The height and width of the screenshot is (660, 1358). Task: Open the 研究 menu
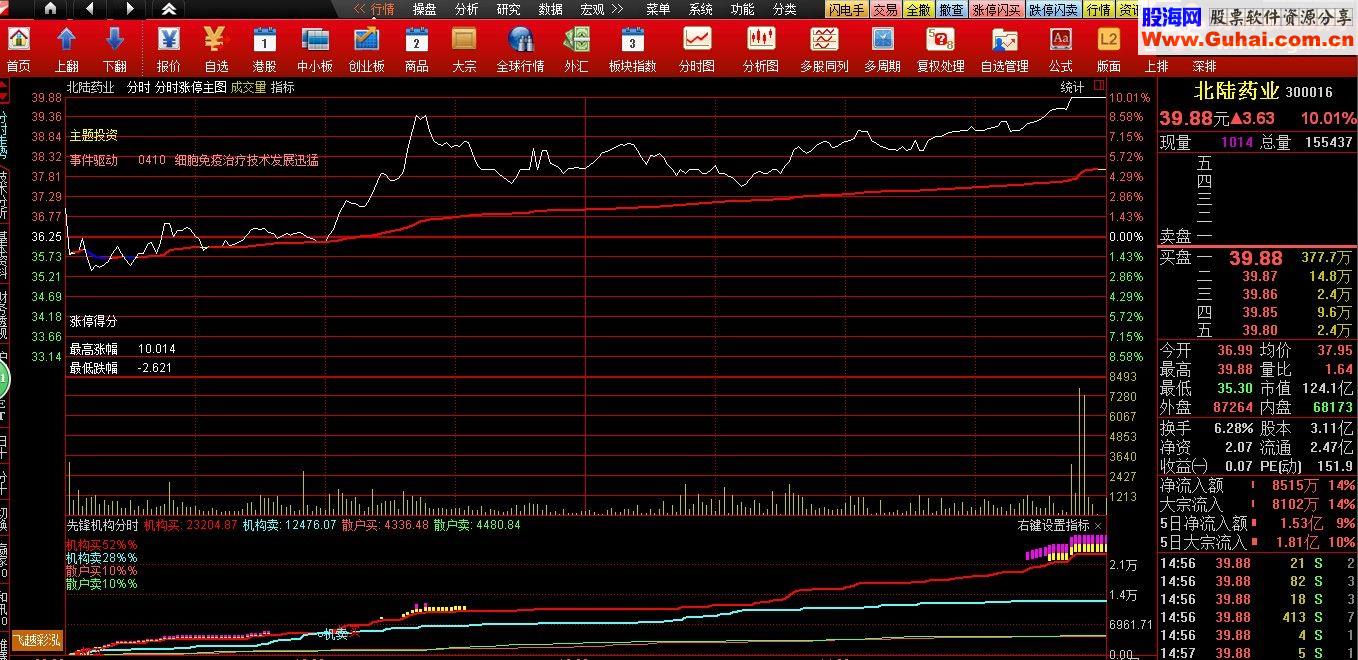[x=508, y=9]
